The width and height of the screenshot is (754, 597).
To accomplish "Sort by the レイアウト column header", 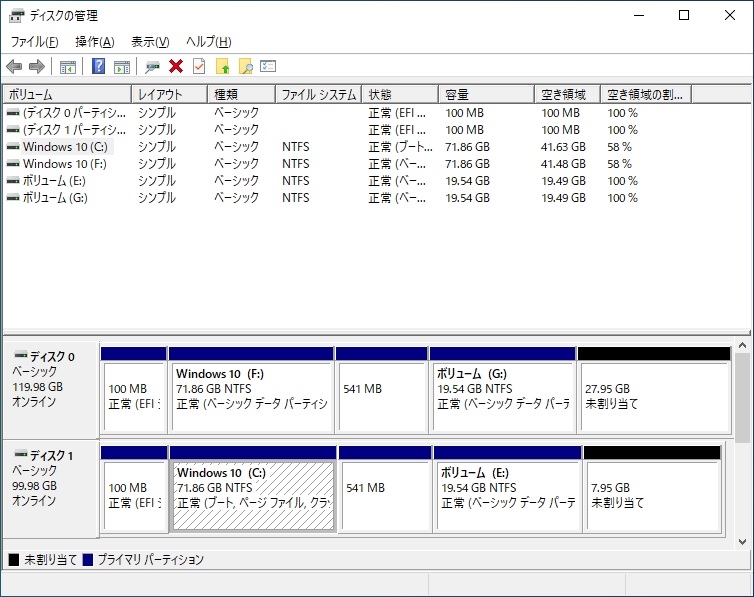I will pyautogui.click(x=170, y=94).
